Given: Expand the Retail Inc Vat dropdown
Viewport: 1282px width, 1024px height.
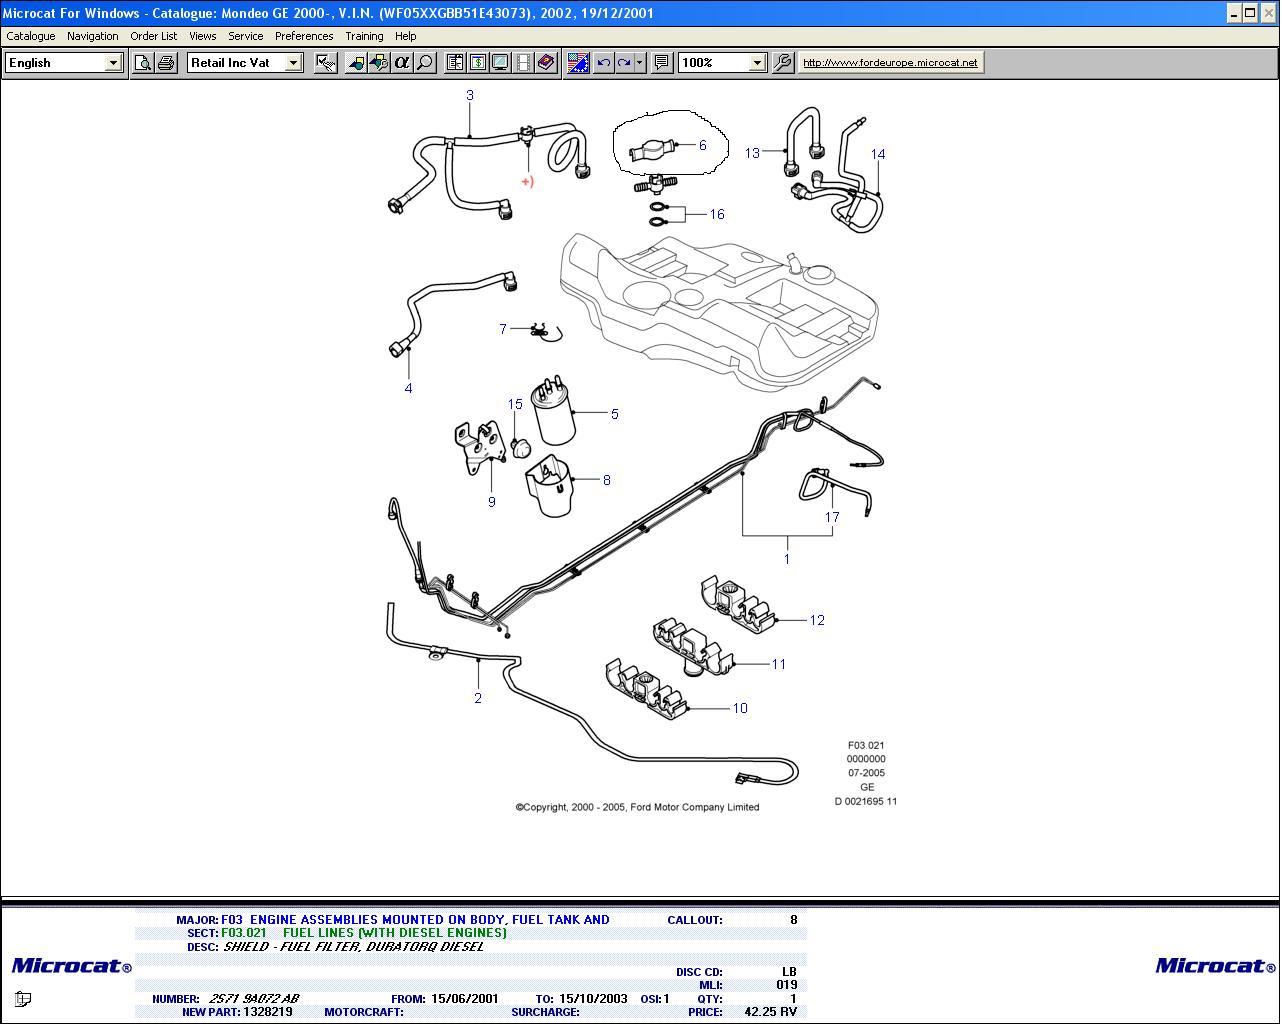Looking at the screenshot, I should click(293, 63).
